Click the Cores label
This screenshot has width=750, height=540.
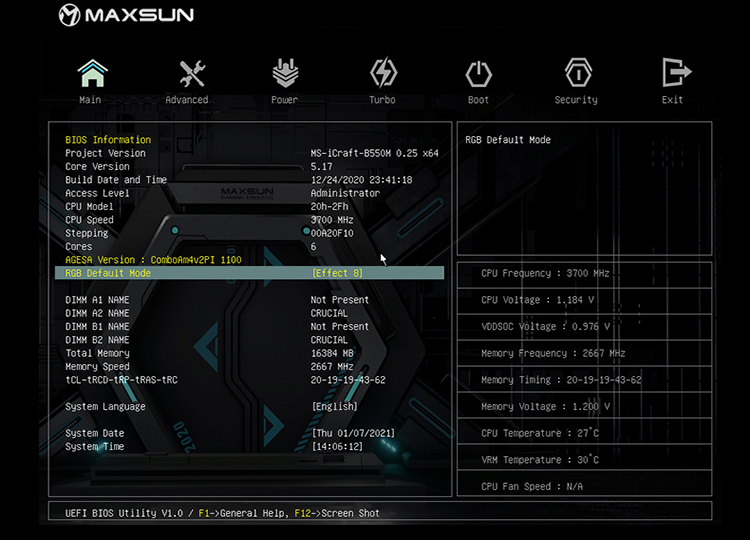pos(78,246)
